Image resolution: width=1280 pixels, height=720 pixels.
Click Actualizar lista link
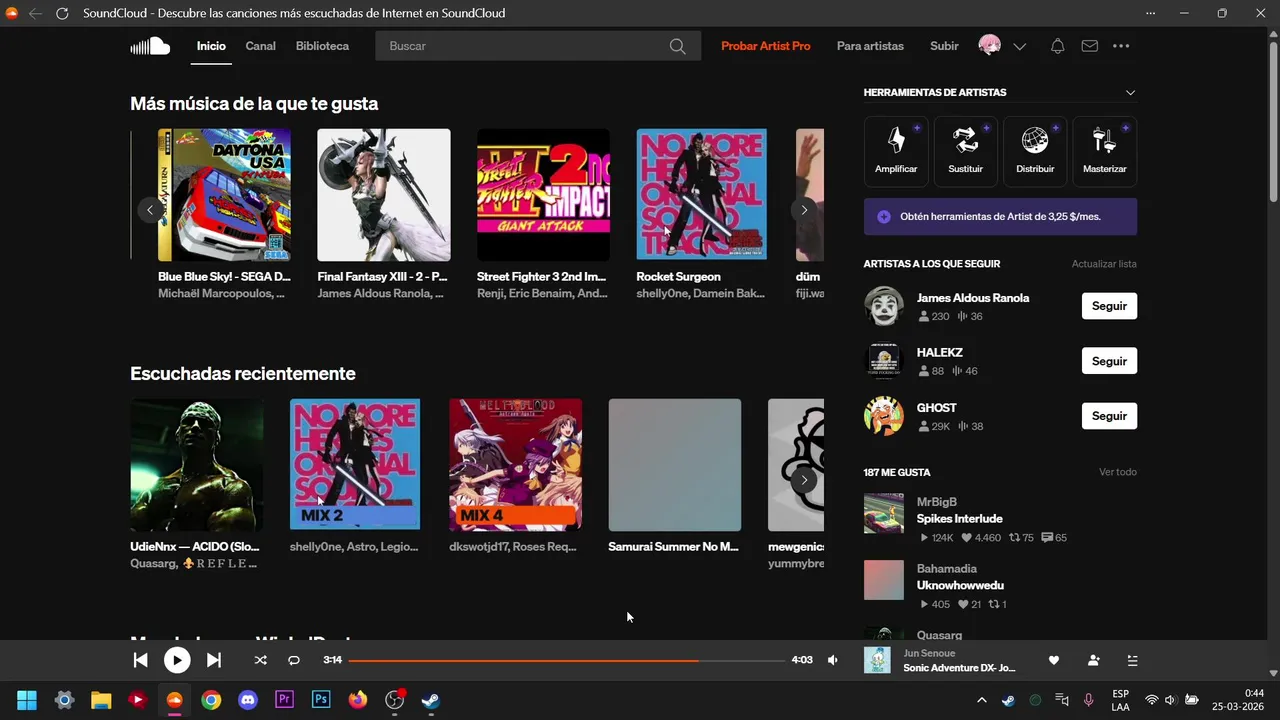(1104, 264)
